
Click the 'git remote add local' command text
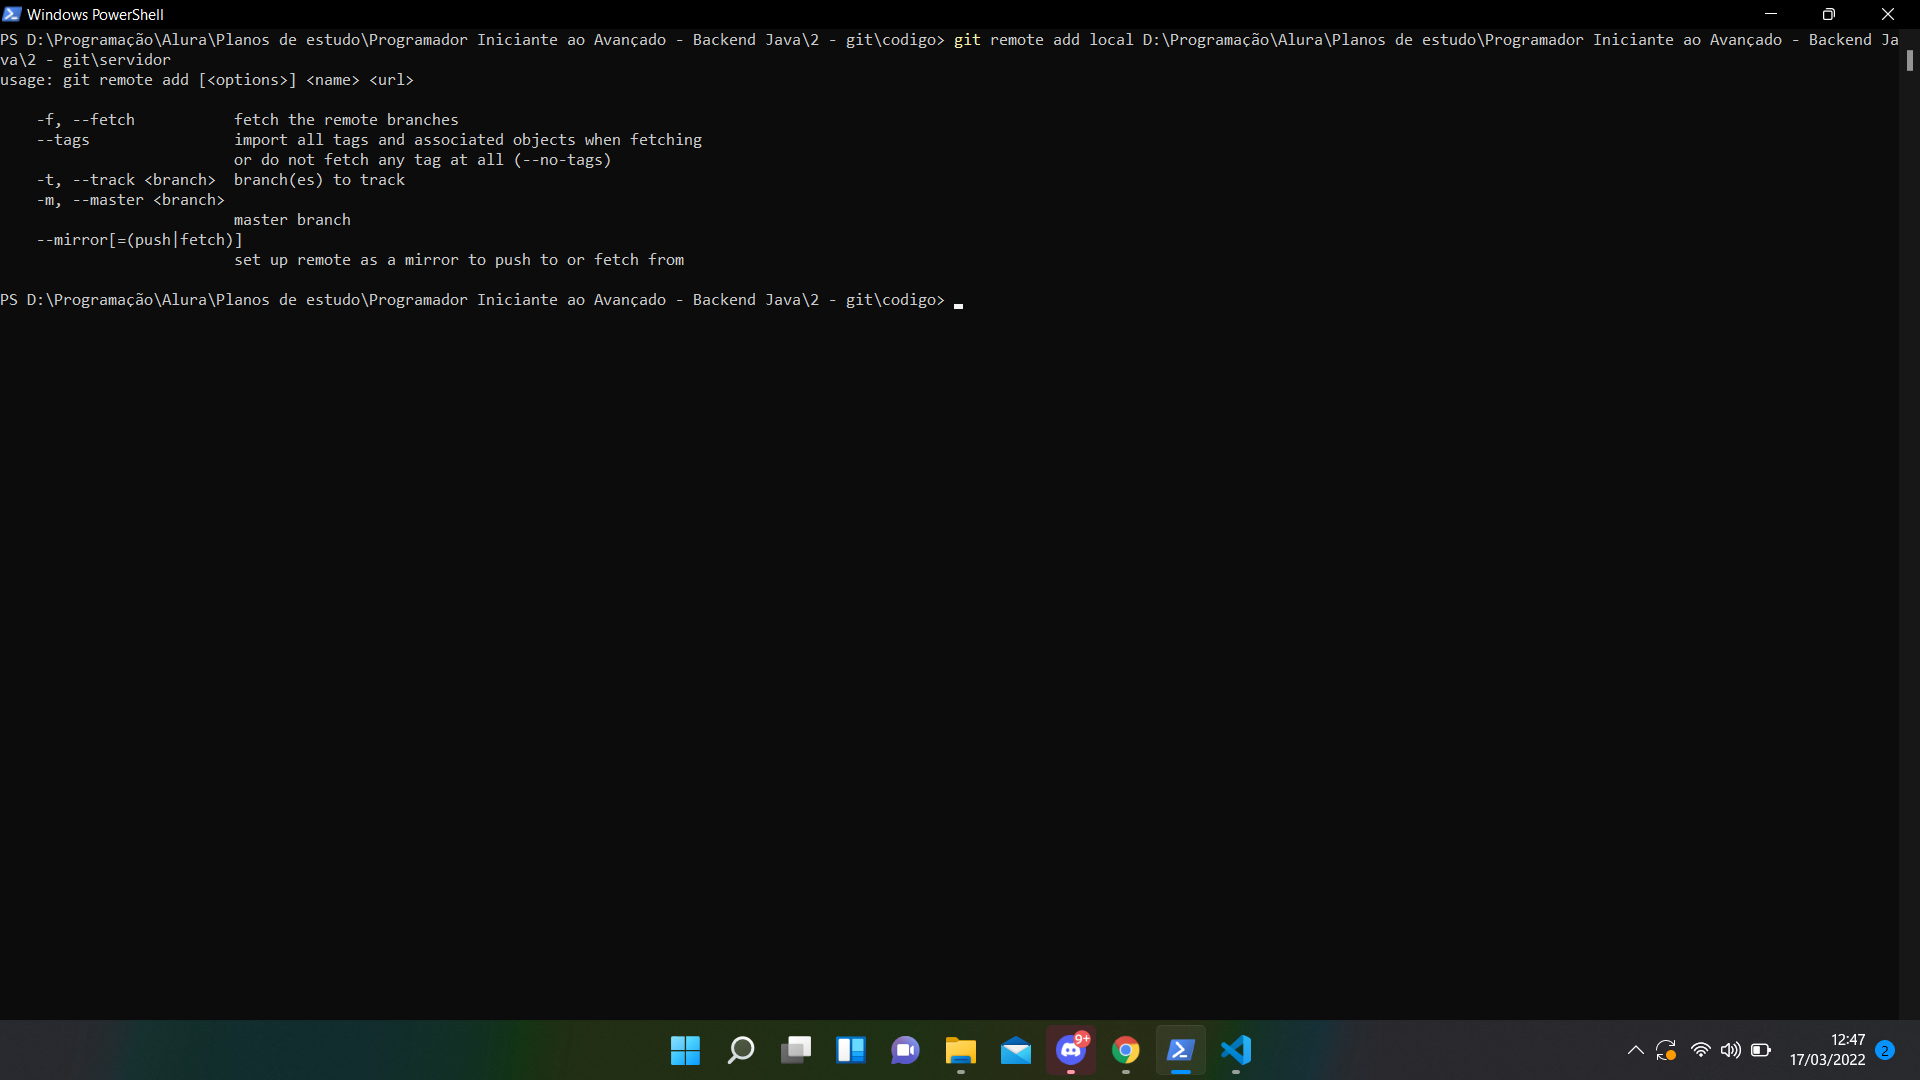[1043, 40]
